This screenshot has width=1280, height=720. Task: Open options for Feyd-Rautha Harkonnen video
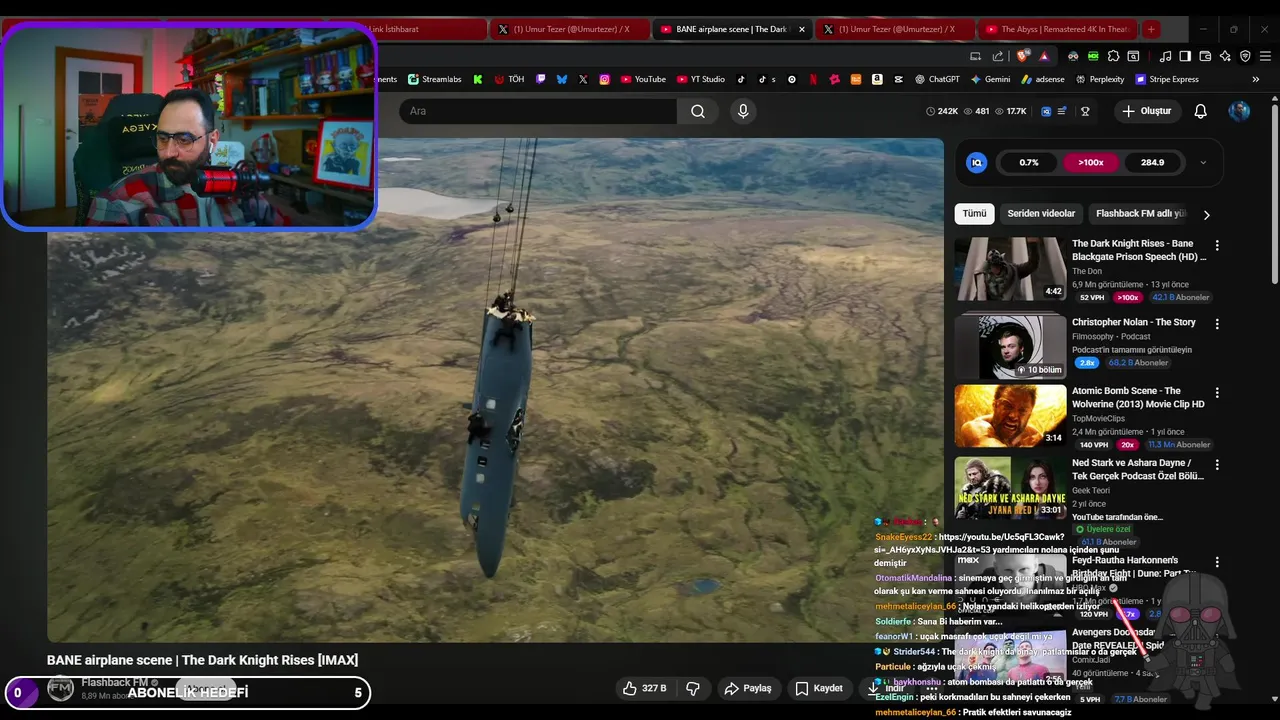[1217, 563]
